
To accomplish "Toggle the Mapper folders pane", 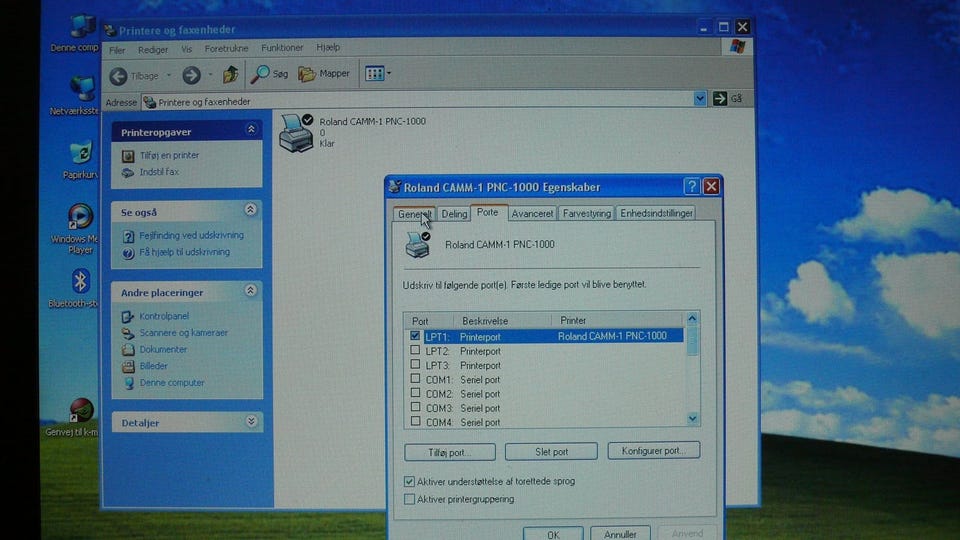I will pos(323,73).
